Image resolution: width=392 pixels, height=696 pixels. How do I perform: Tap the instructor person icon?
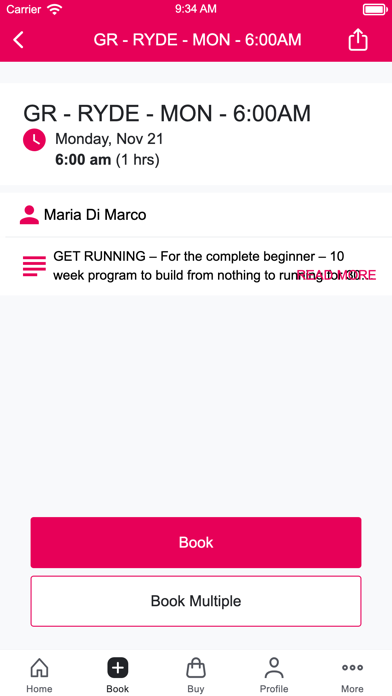click(x=29, y=215)
